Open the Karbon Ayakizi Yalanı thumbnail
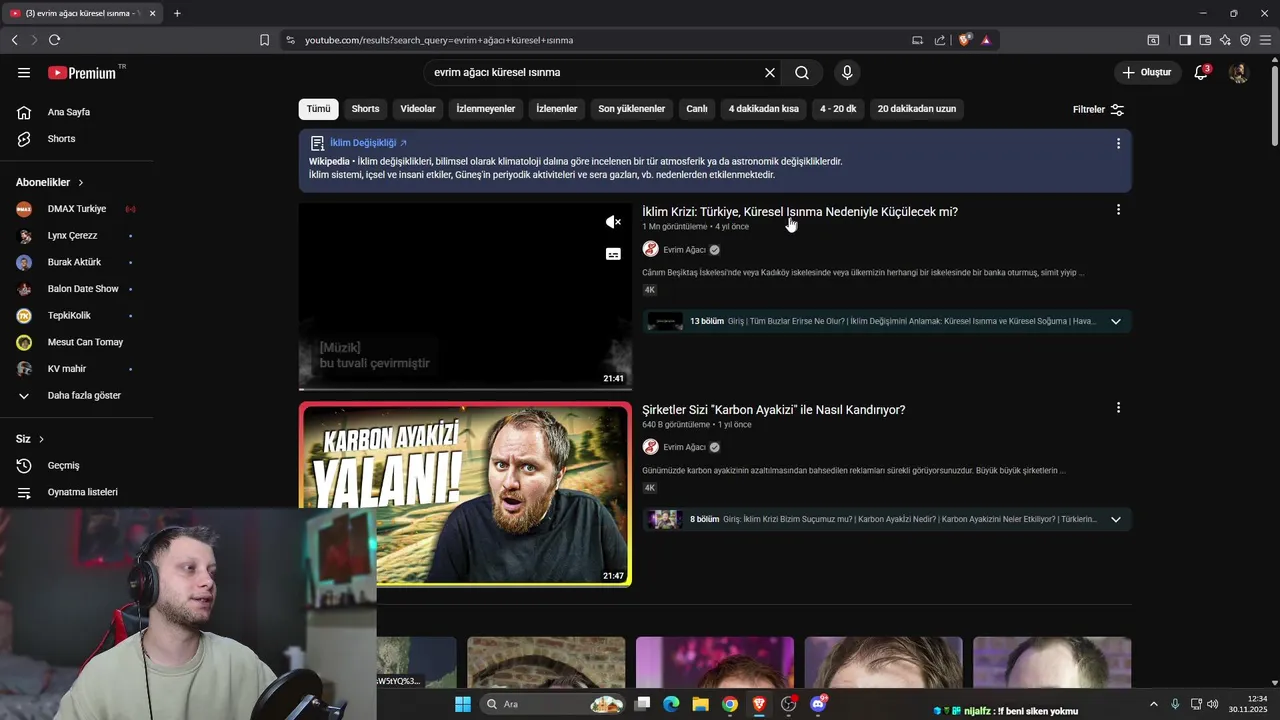This screenshot has width=1280, height=720. point(465,494)
